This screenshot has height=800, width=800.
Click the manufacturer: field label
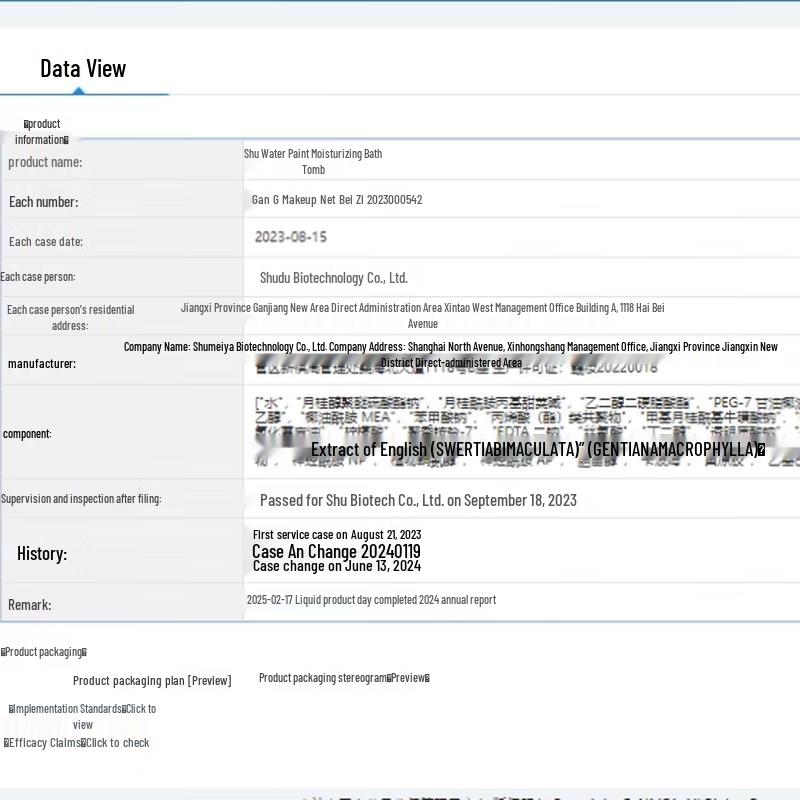point(42,363)
